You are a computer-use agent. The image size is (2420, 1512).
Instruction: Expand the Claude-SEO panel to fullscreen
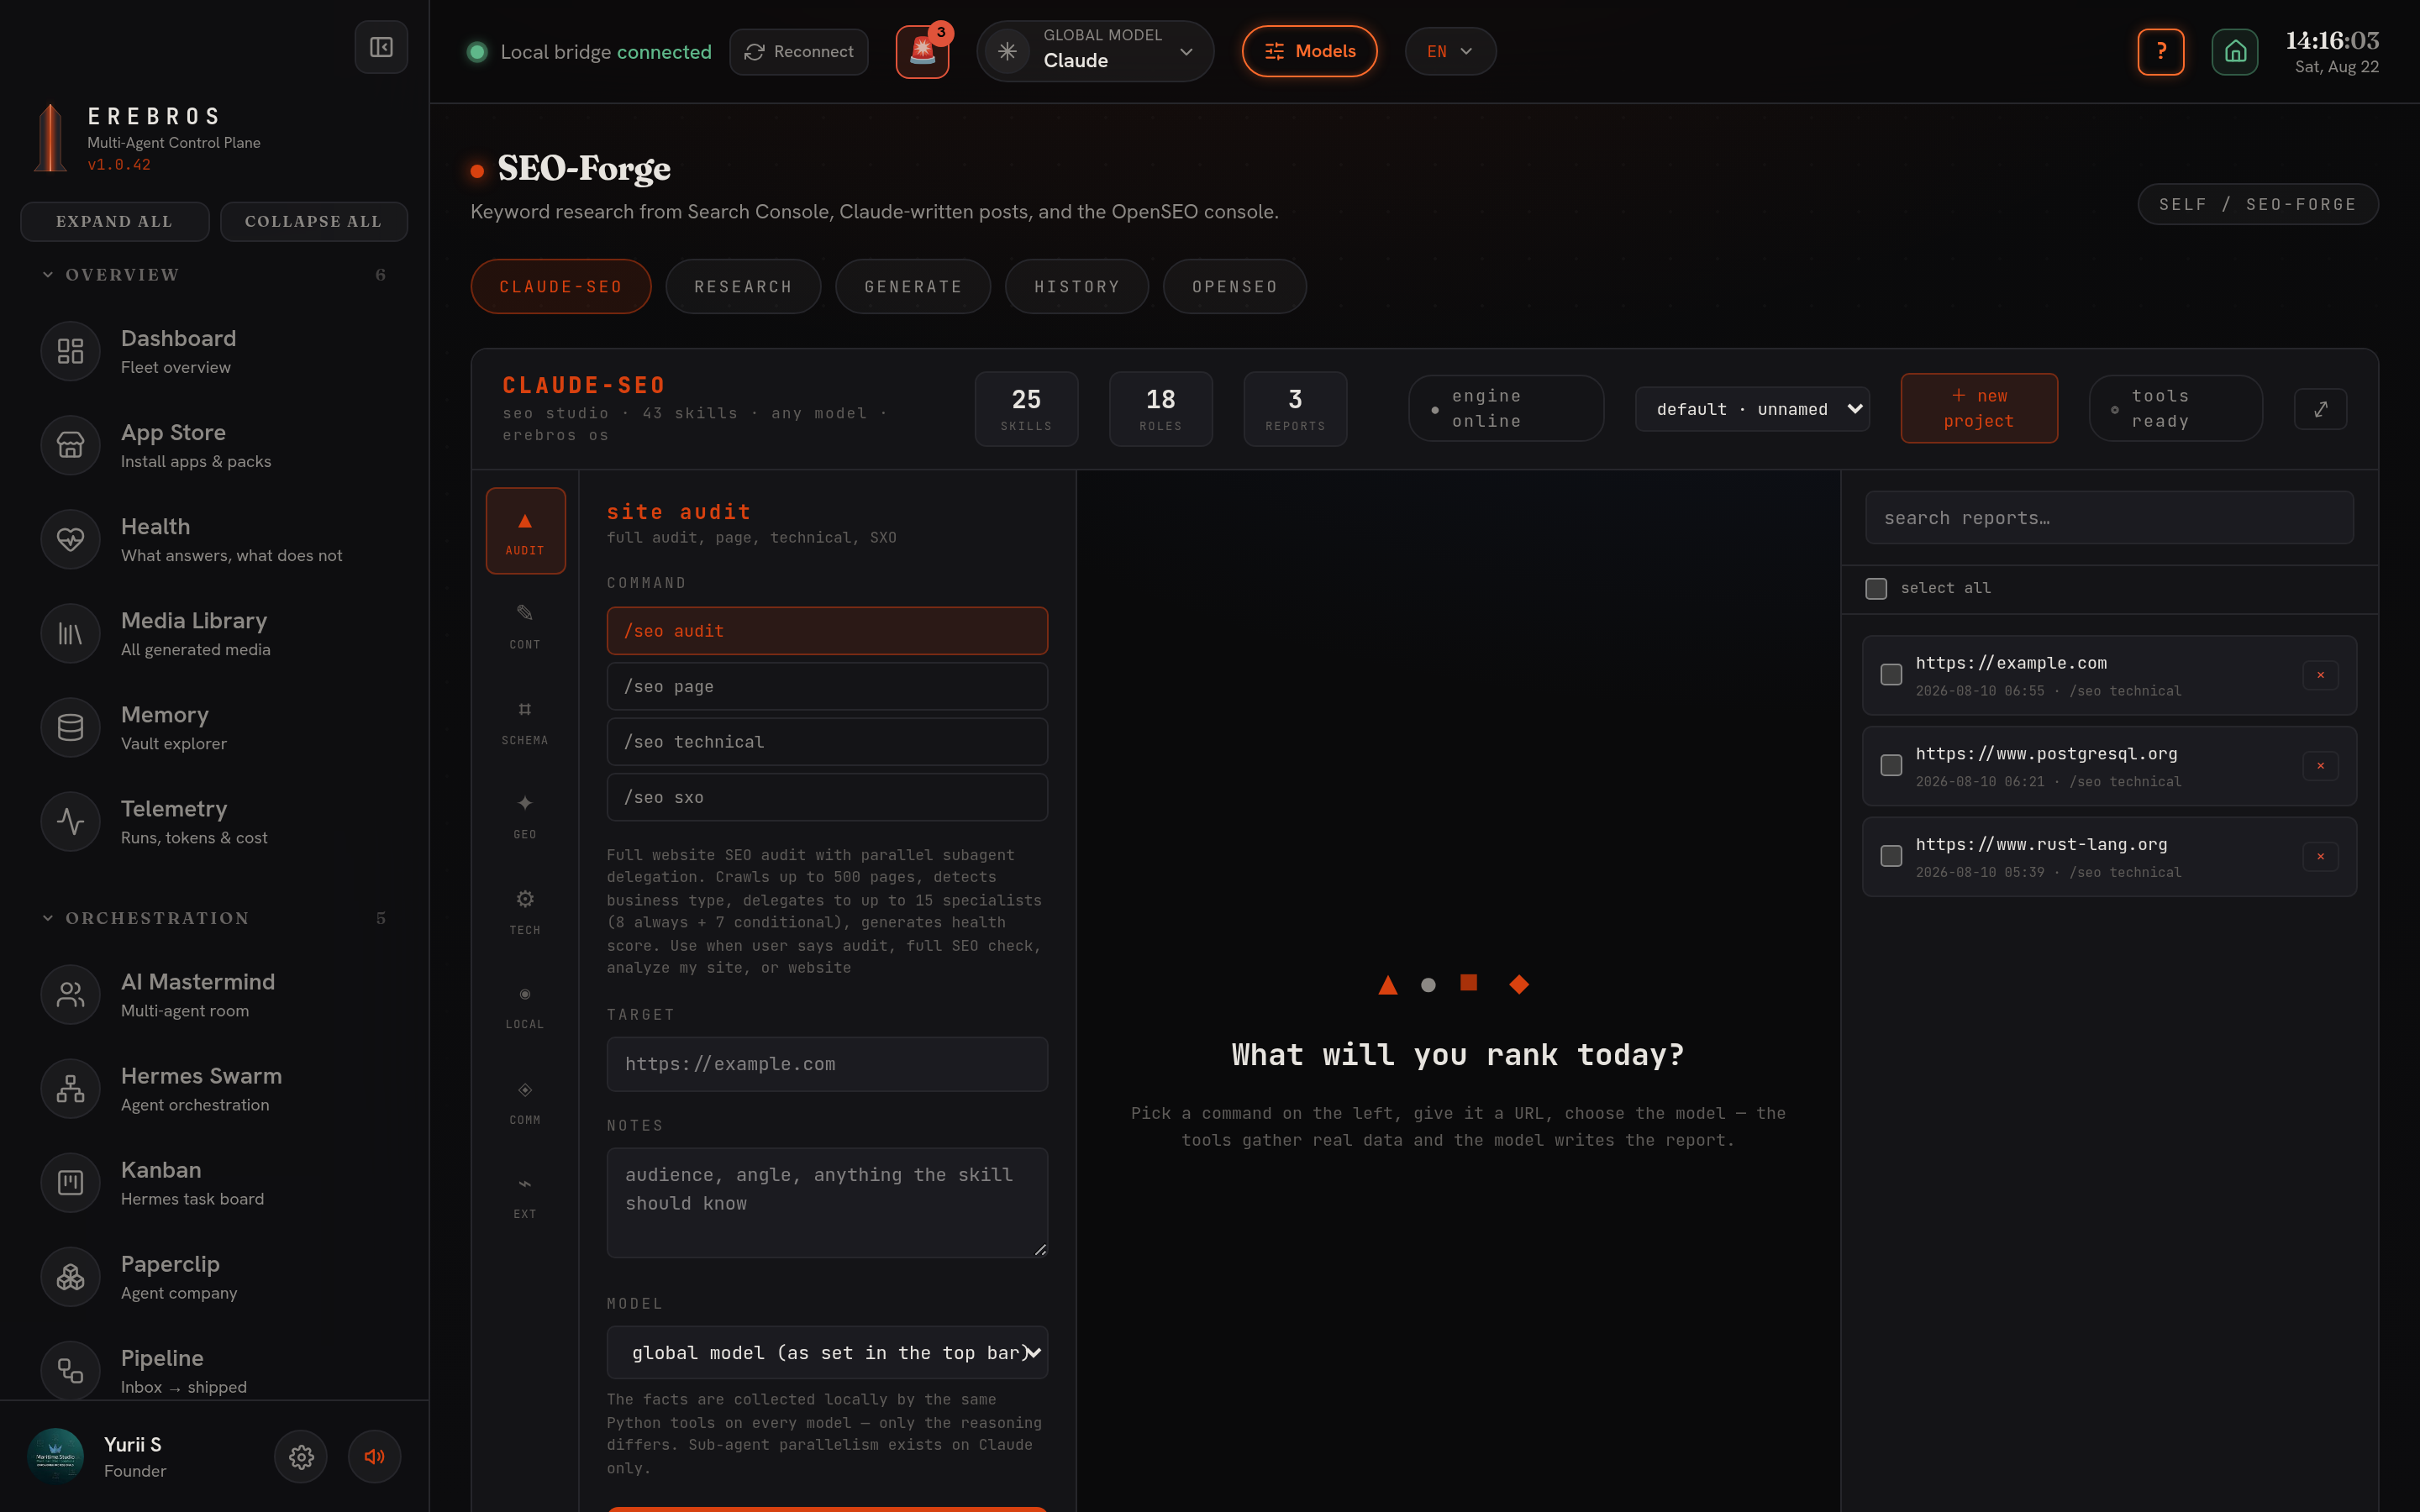(x=2320, y=409)
